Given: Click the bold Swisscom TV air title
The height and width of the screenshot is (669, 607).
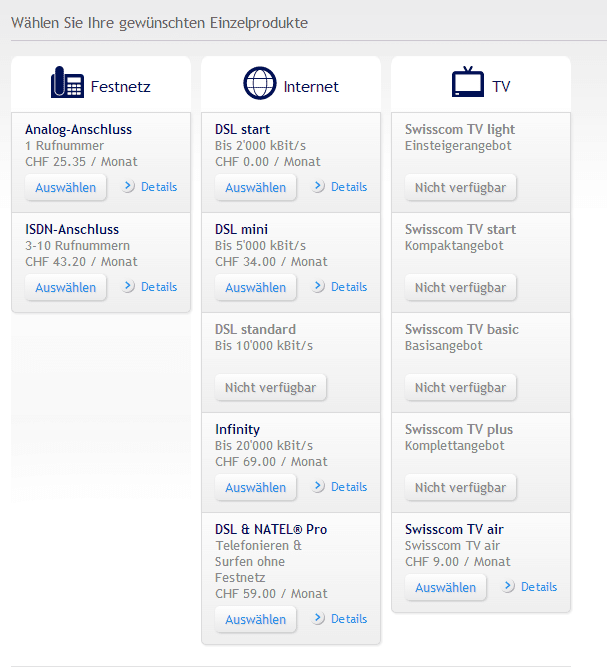Looking at the screenshot, I should coord(454,529).
